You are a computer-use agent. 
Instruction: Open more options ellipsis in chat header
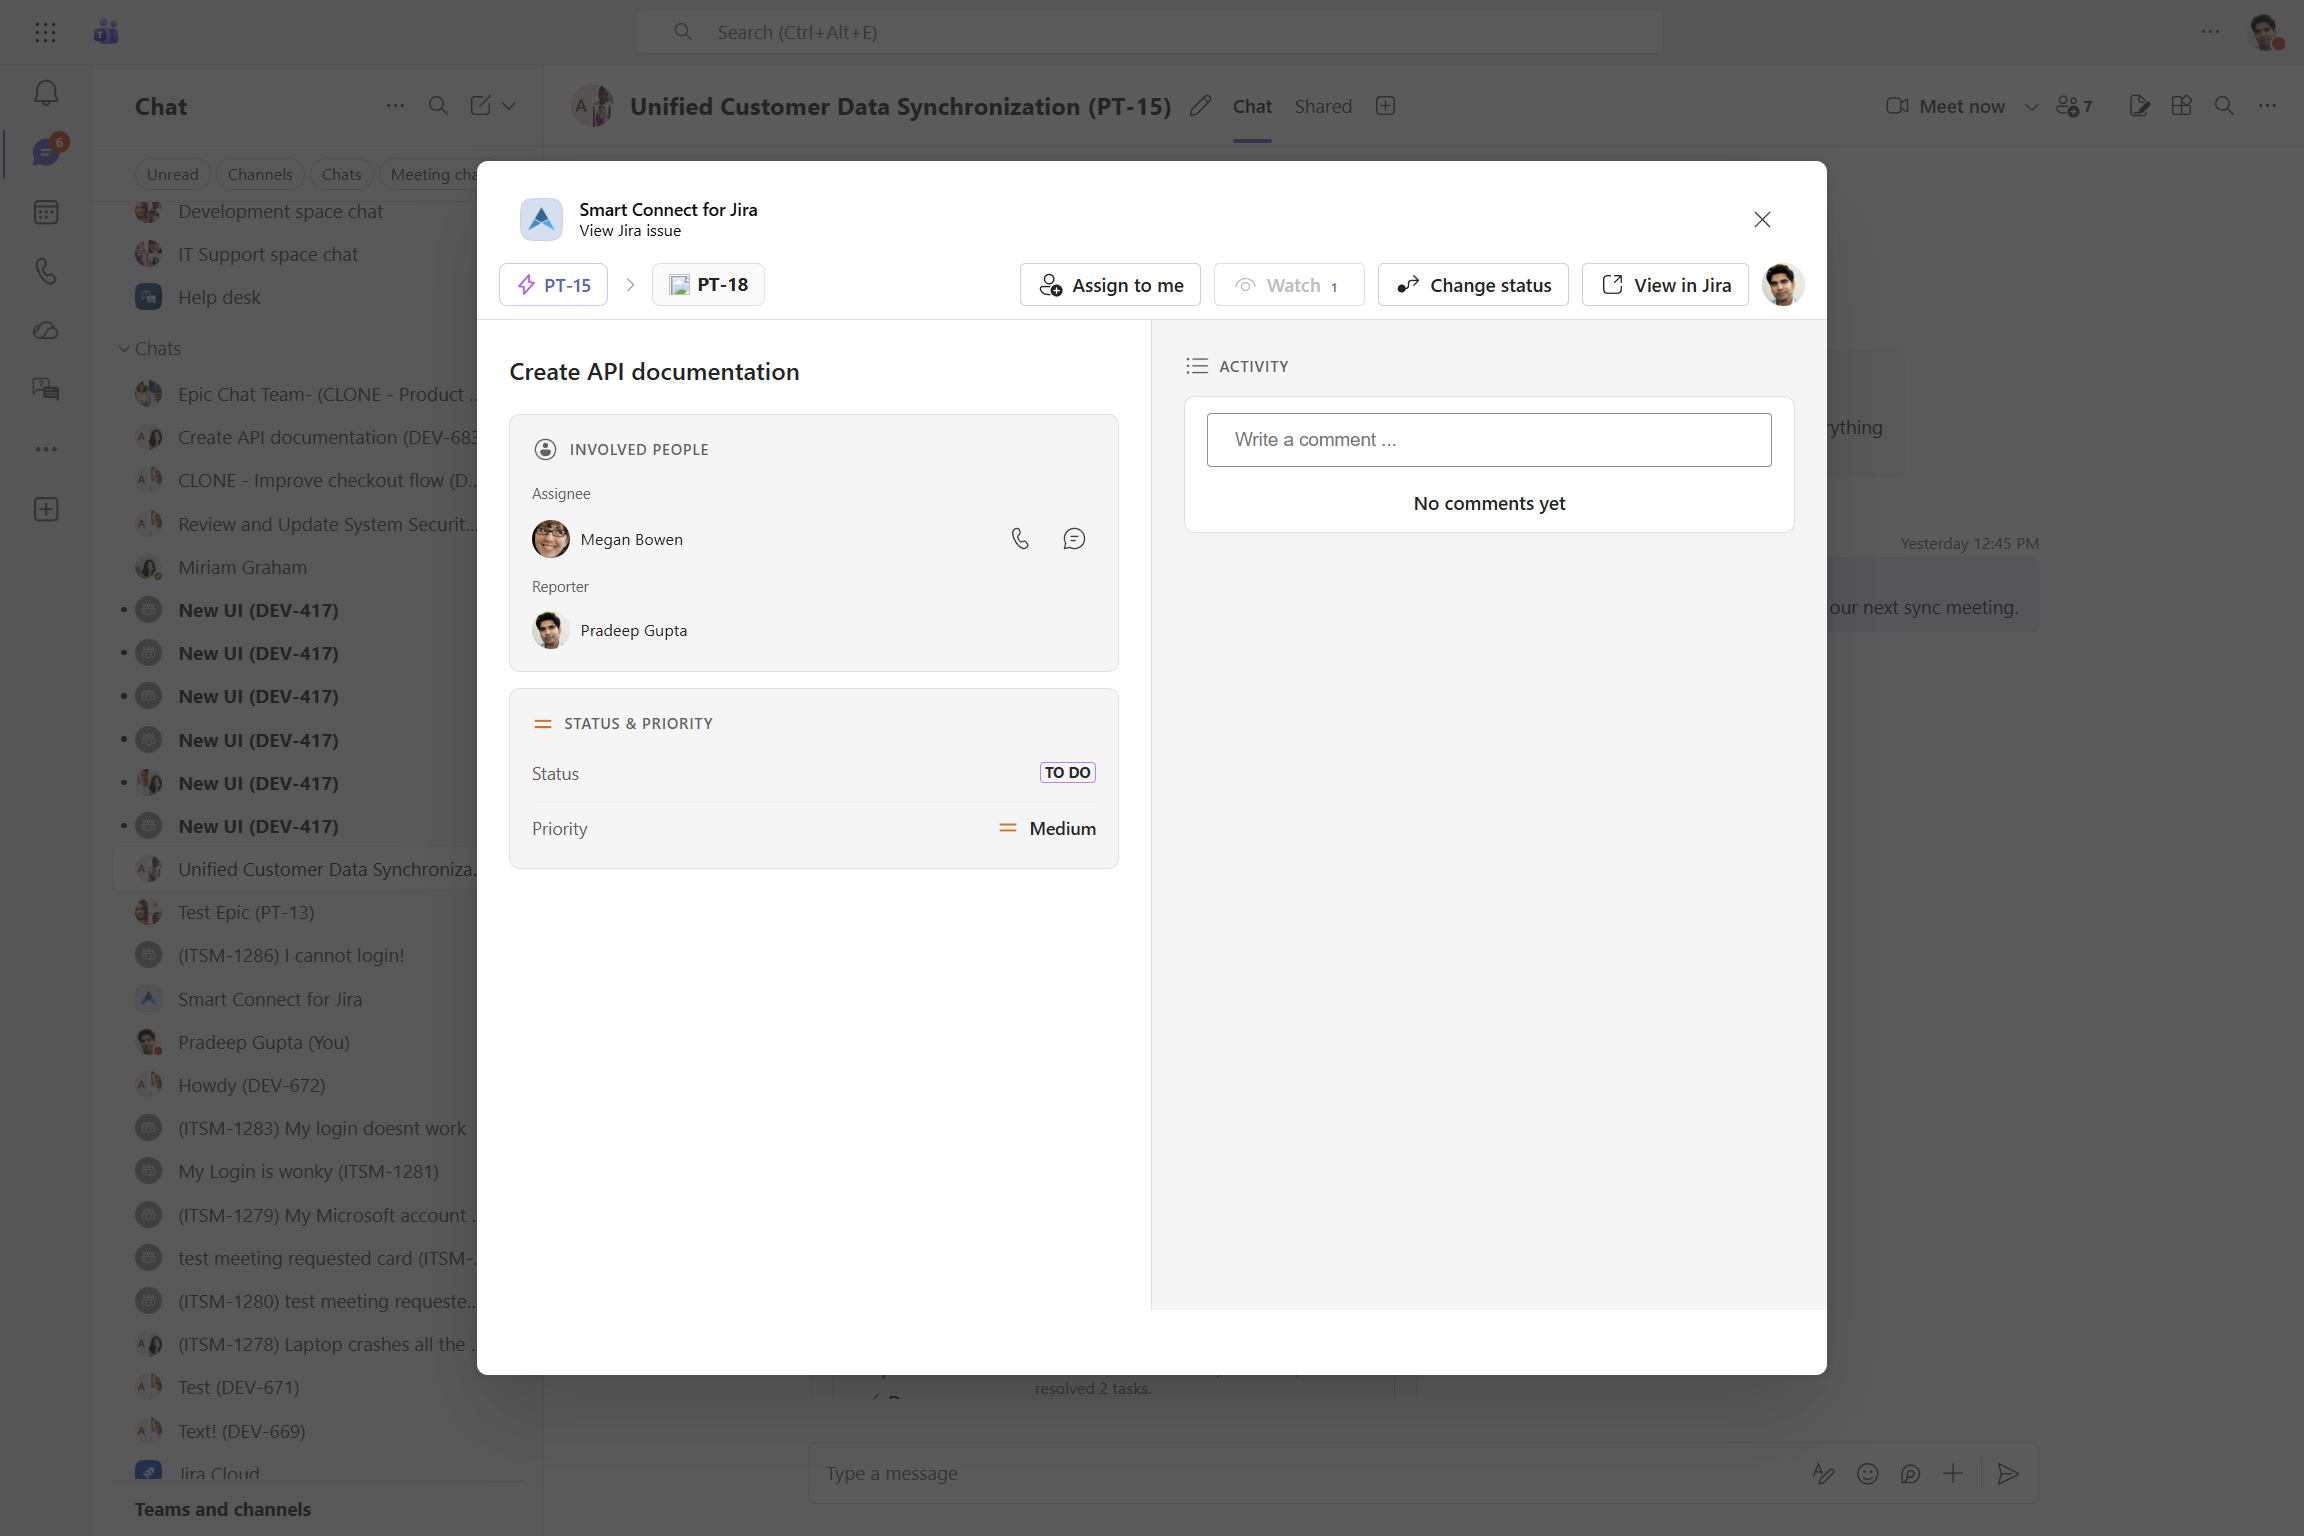(x=2267, y=106)
